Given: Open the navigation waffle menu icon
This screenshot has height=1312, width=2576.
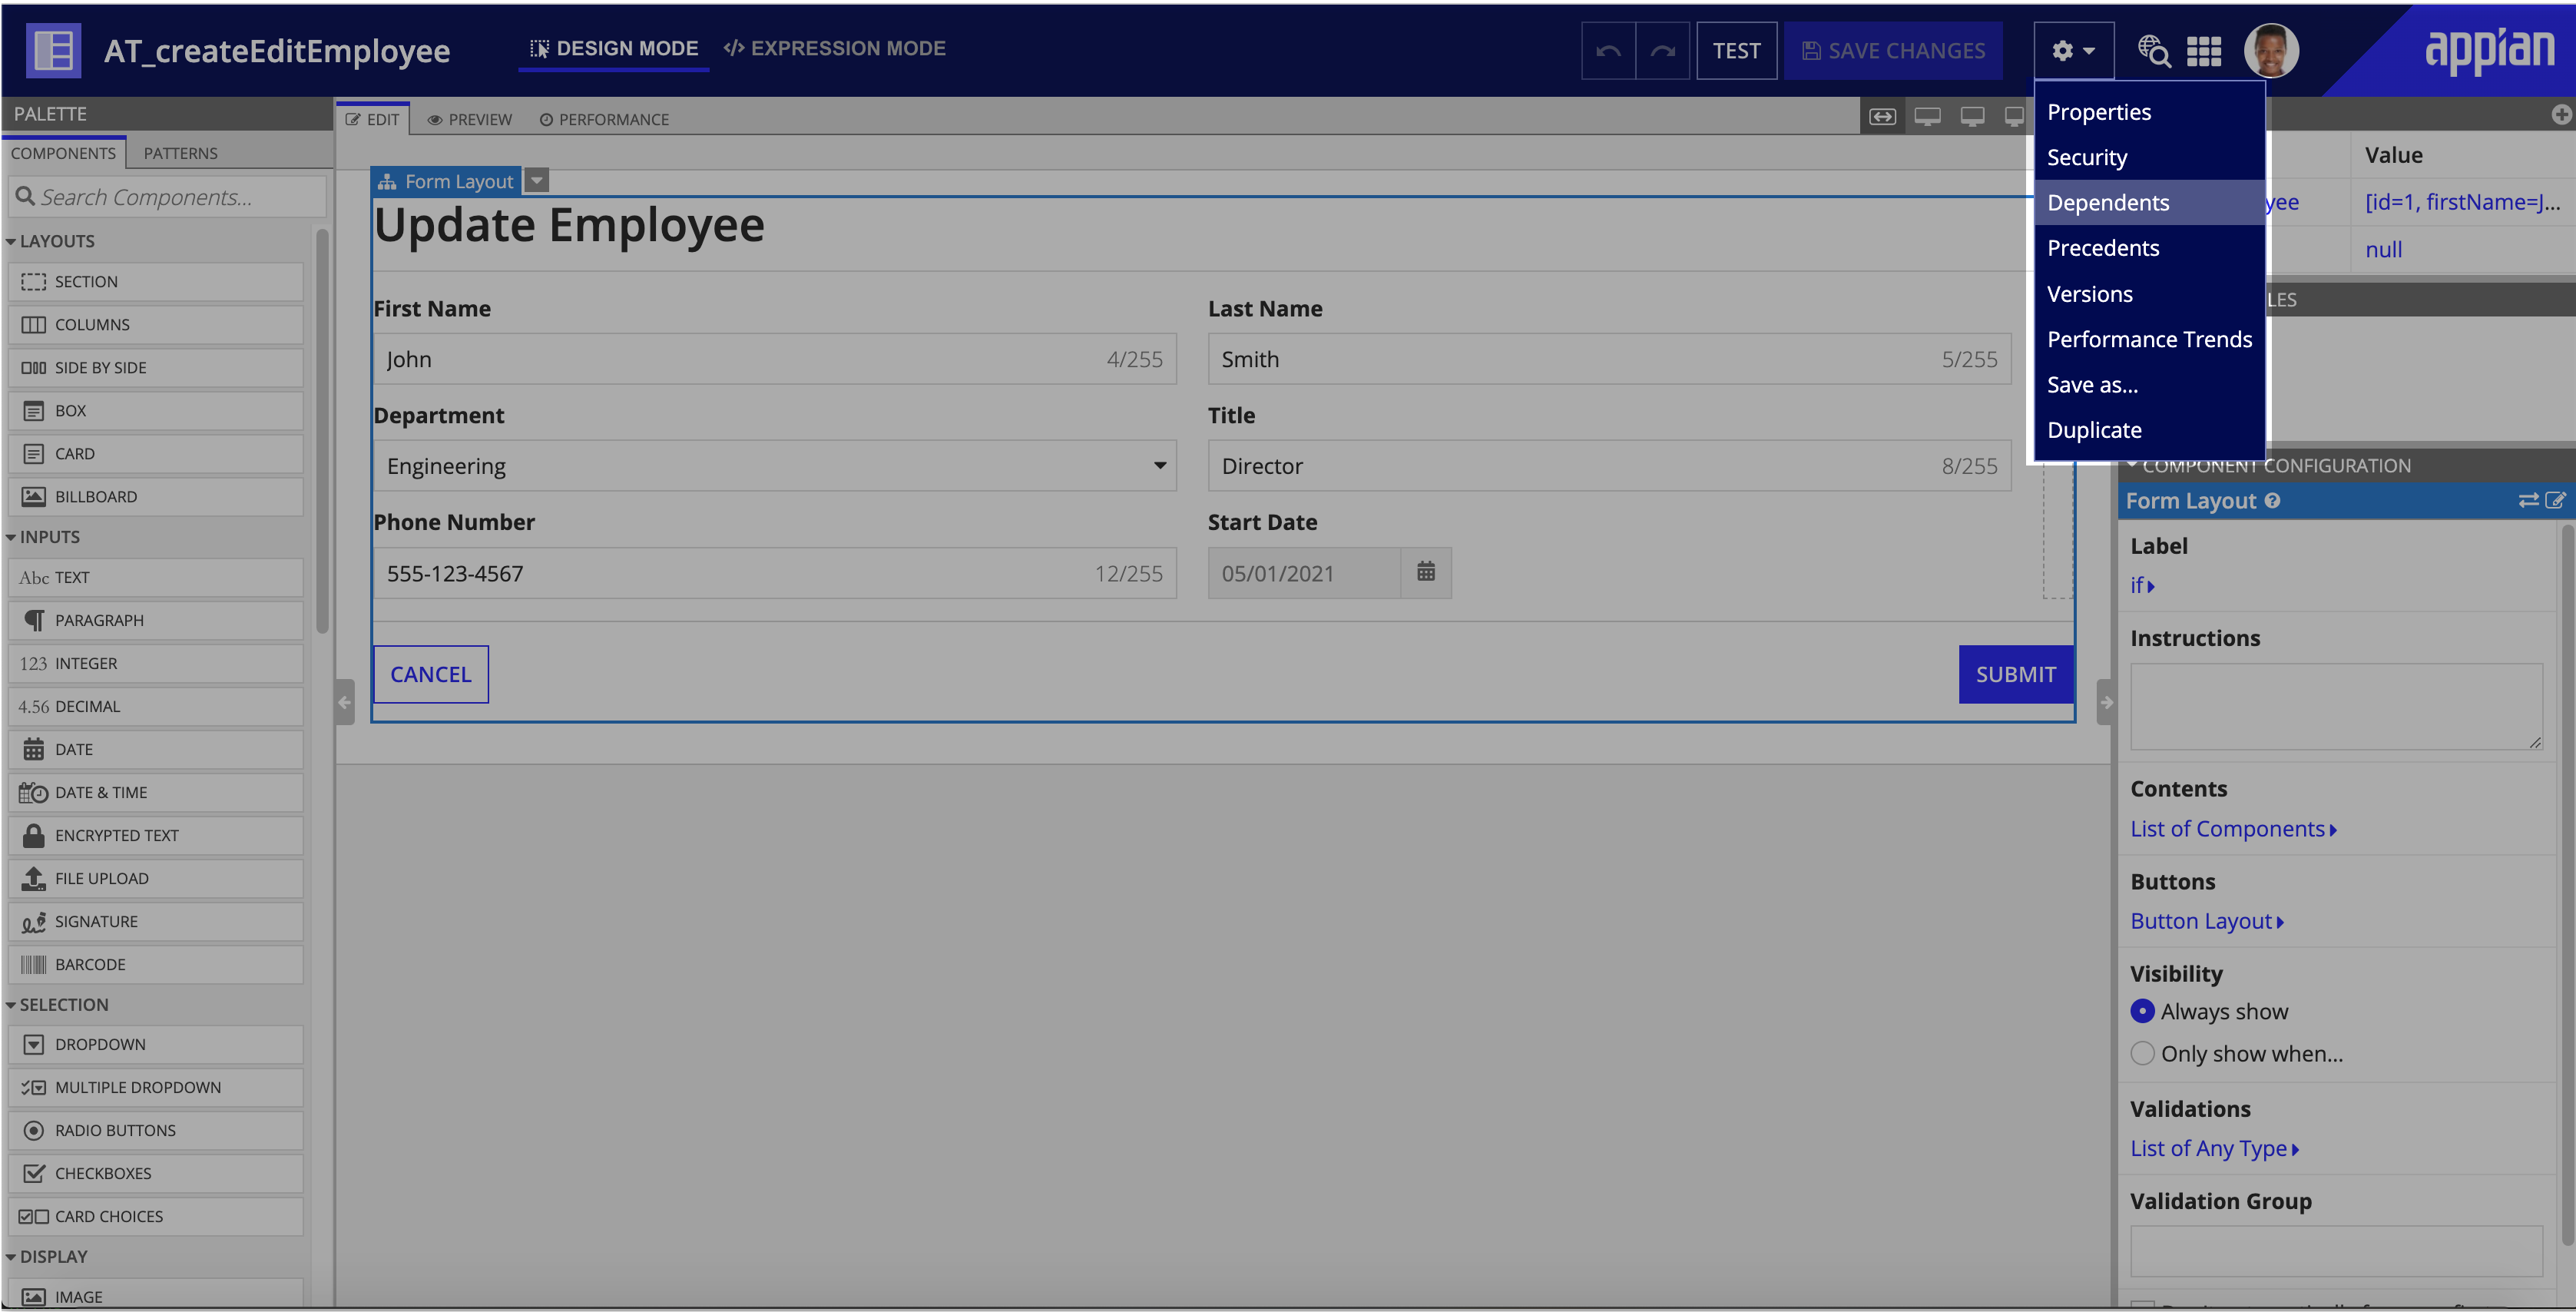Looking at the screenshot, I should point(2205,51).
